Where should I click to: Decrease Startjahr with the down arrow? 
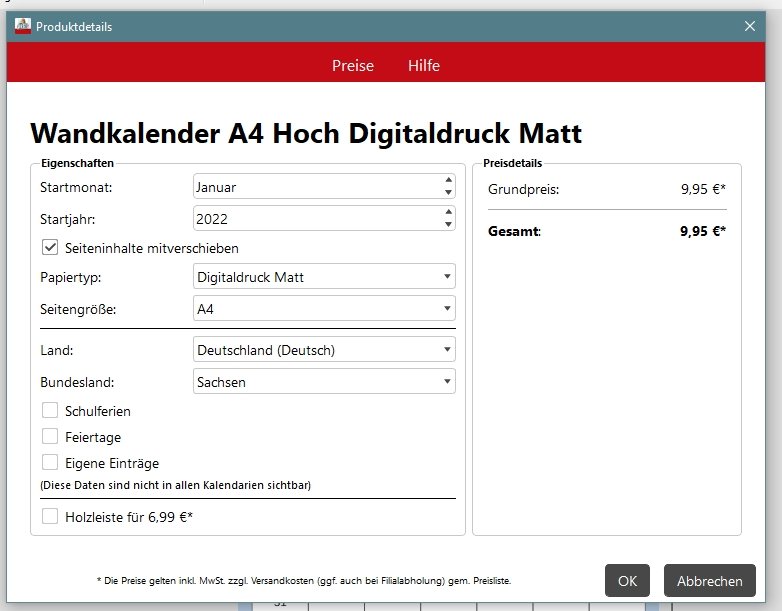447,224
